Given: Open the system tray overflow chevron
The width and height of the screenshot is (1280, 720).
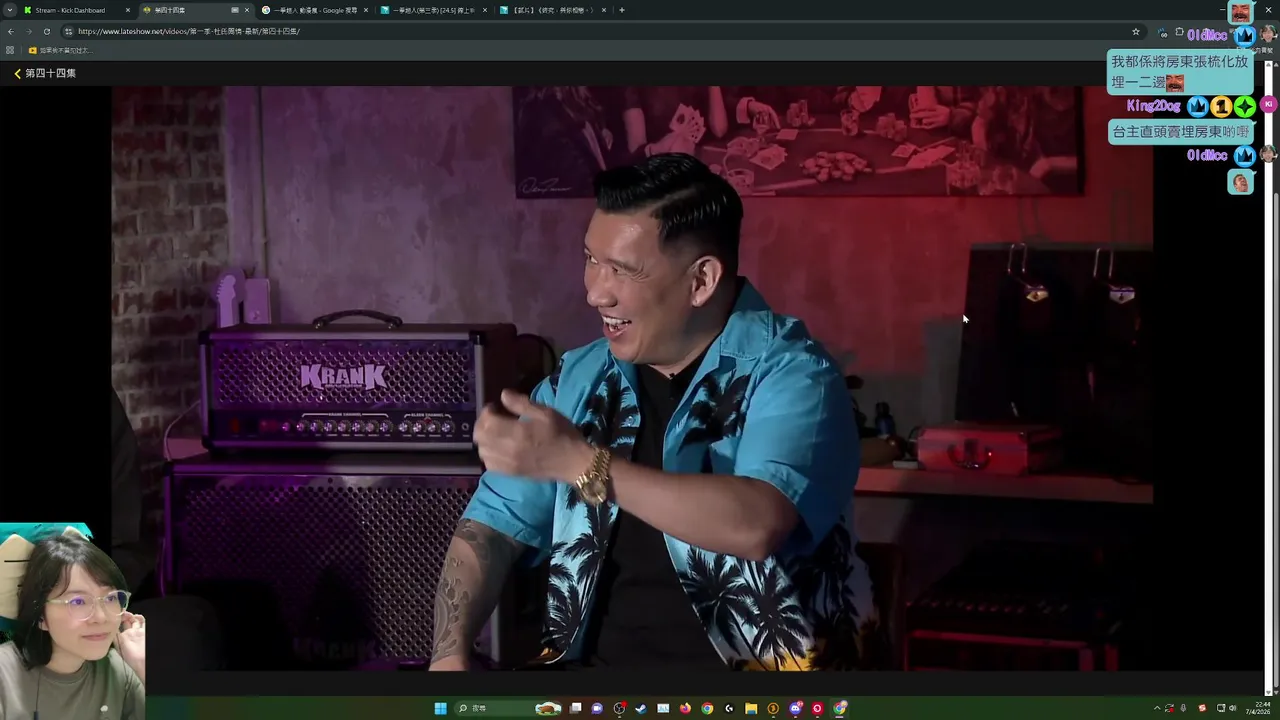Looking at the screenshot, I should [x=1157, y=708].
